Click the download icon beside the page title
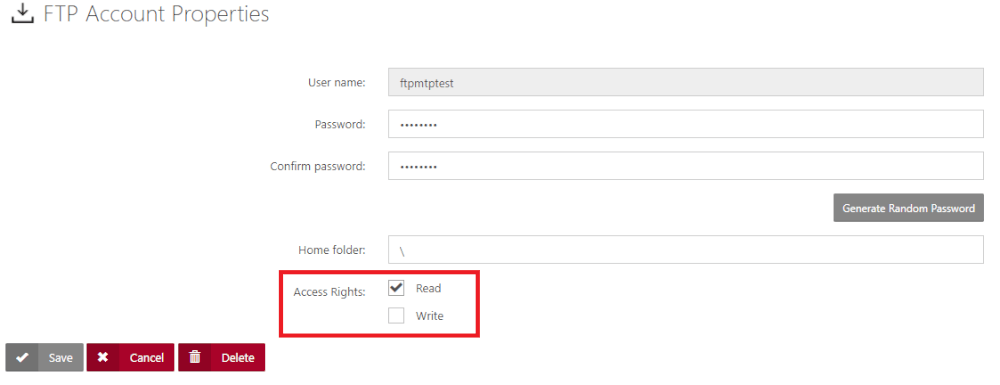The image size is (1000, 385). [x=22, y=13]
